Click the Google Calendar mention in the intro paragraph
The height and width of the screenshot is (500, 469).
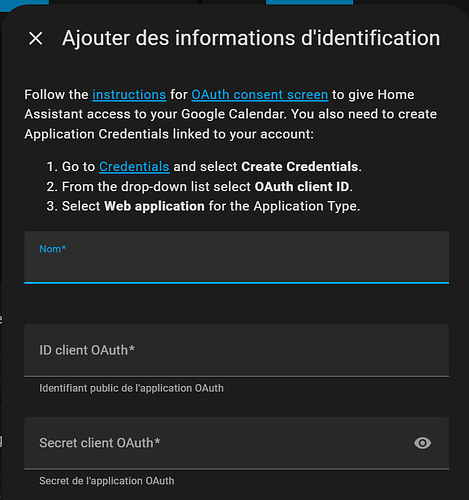(234, 114)
